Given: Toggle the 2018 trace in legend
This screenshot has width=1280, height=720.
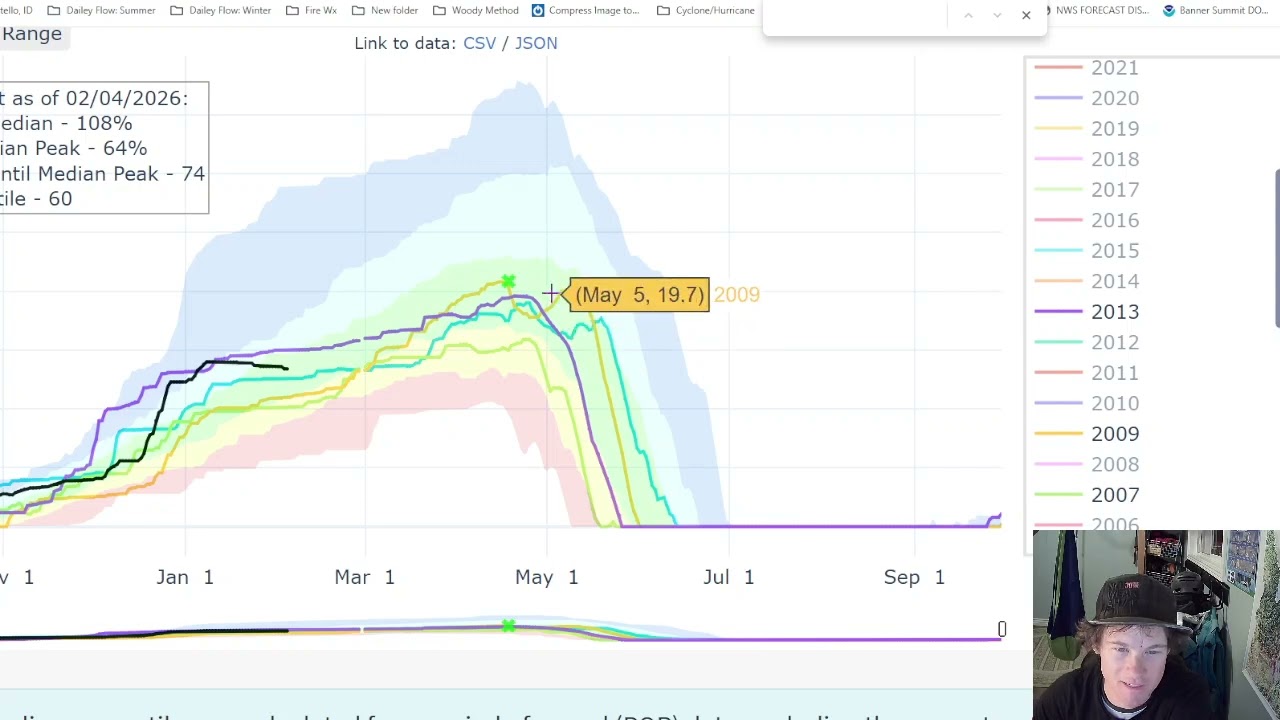Looking at the screenshot, I should [1086, 159].
